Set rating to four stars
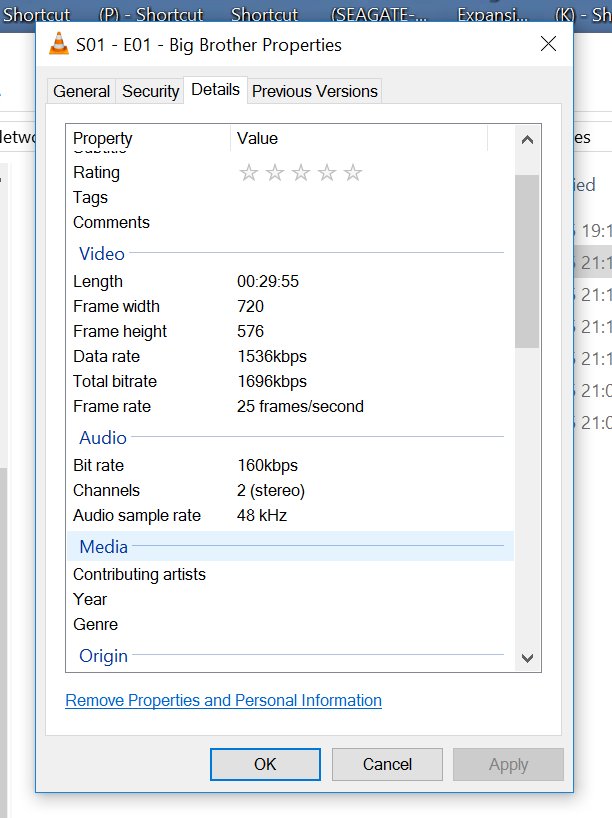Viewport: 612px width, 818px height. tap(327, 173)
